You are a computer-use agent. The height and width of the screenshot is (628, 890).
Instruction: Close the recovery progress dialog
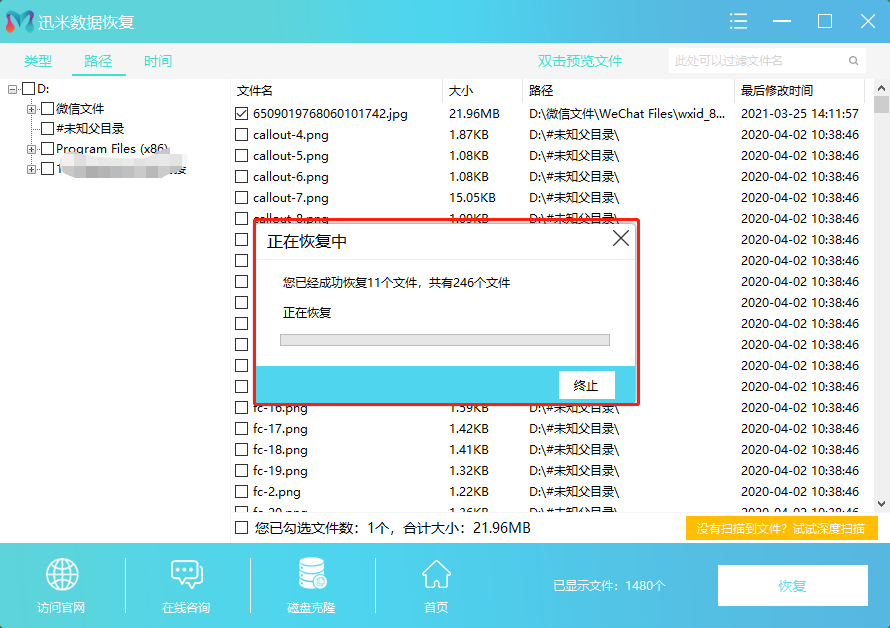tap(621, 239)
